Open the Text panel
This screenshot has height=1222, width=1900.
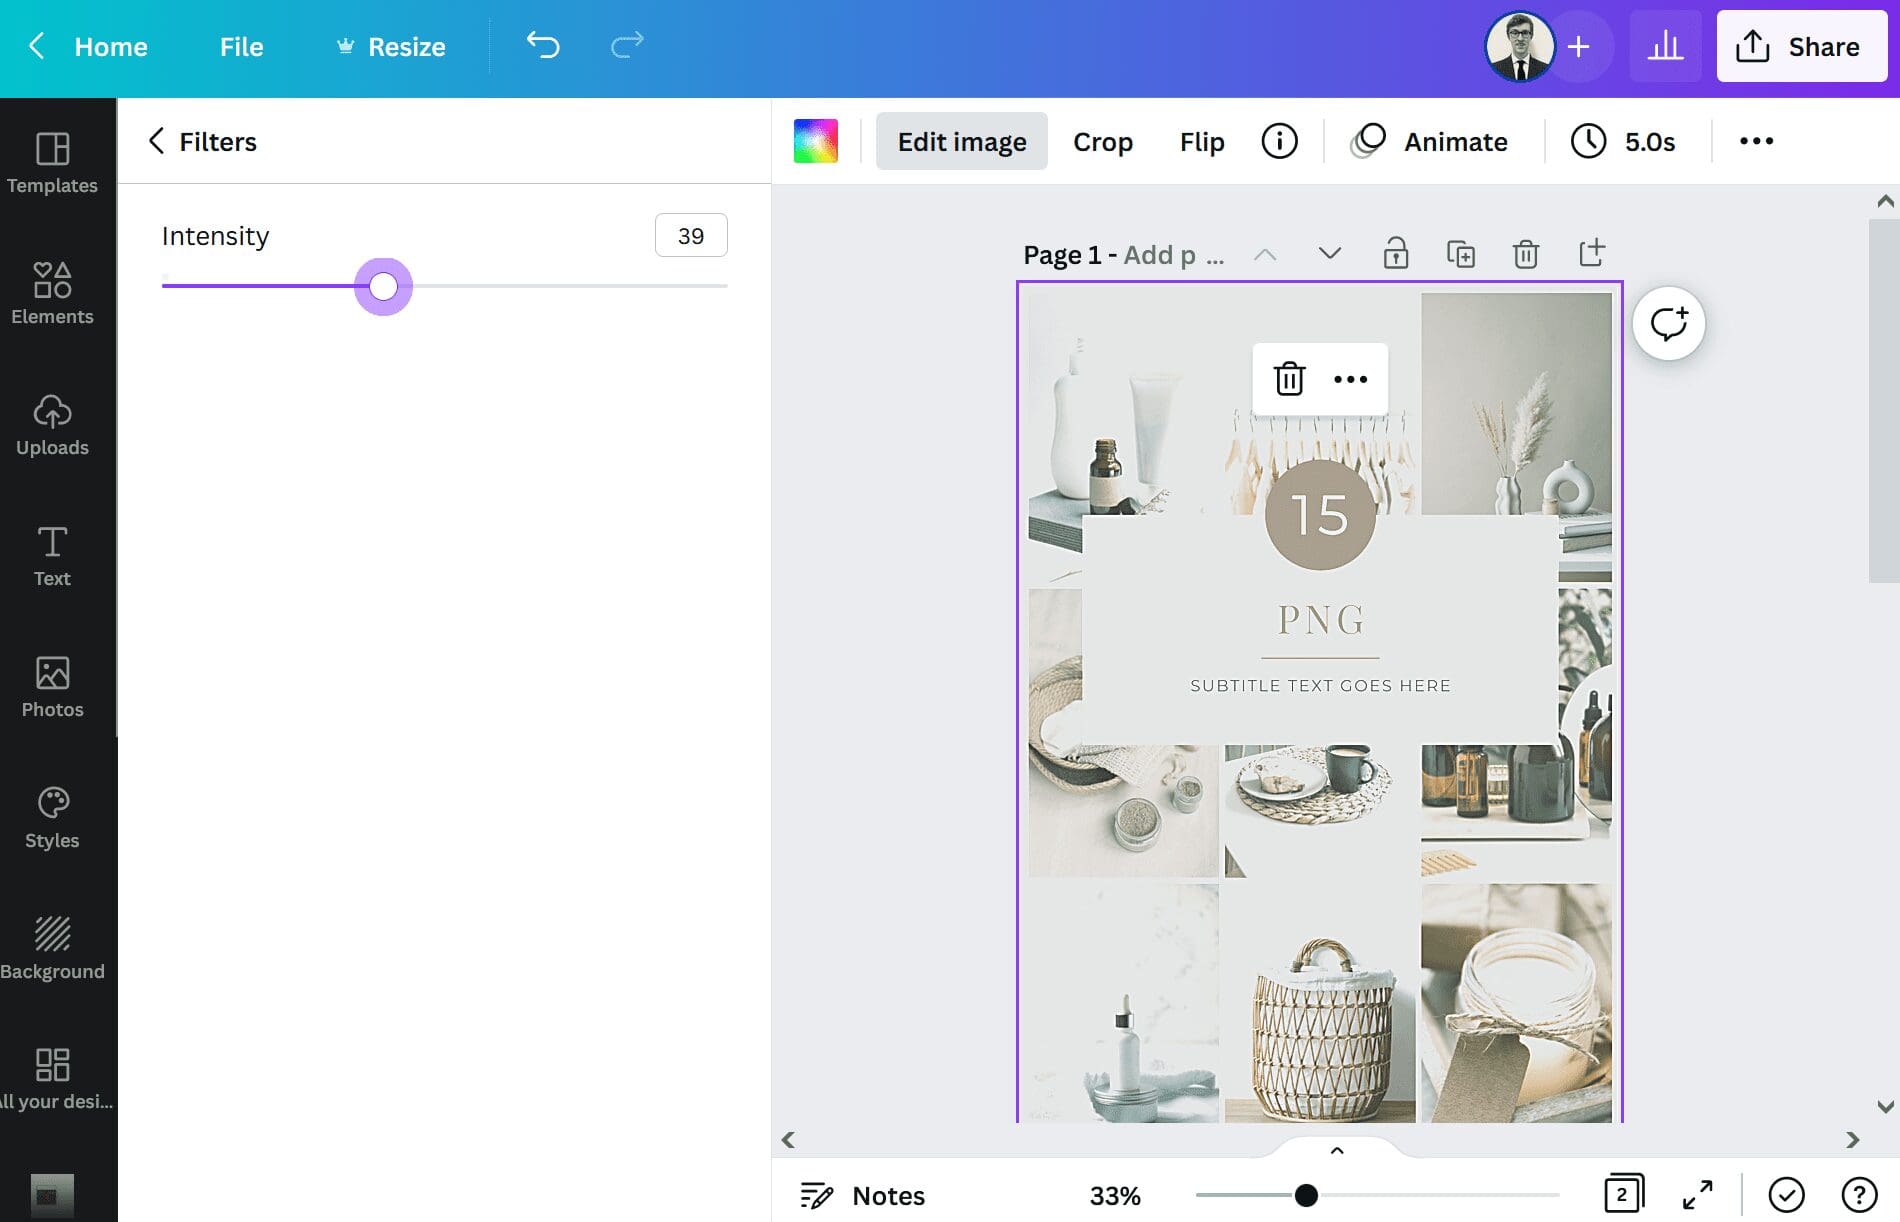tap(51, 556)
